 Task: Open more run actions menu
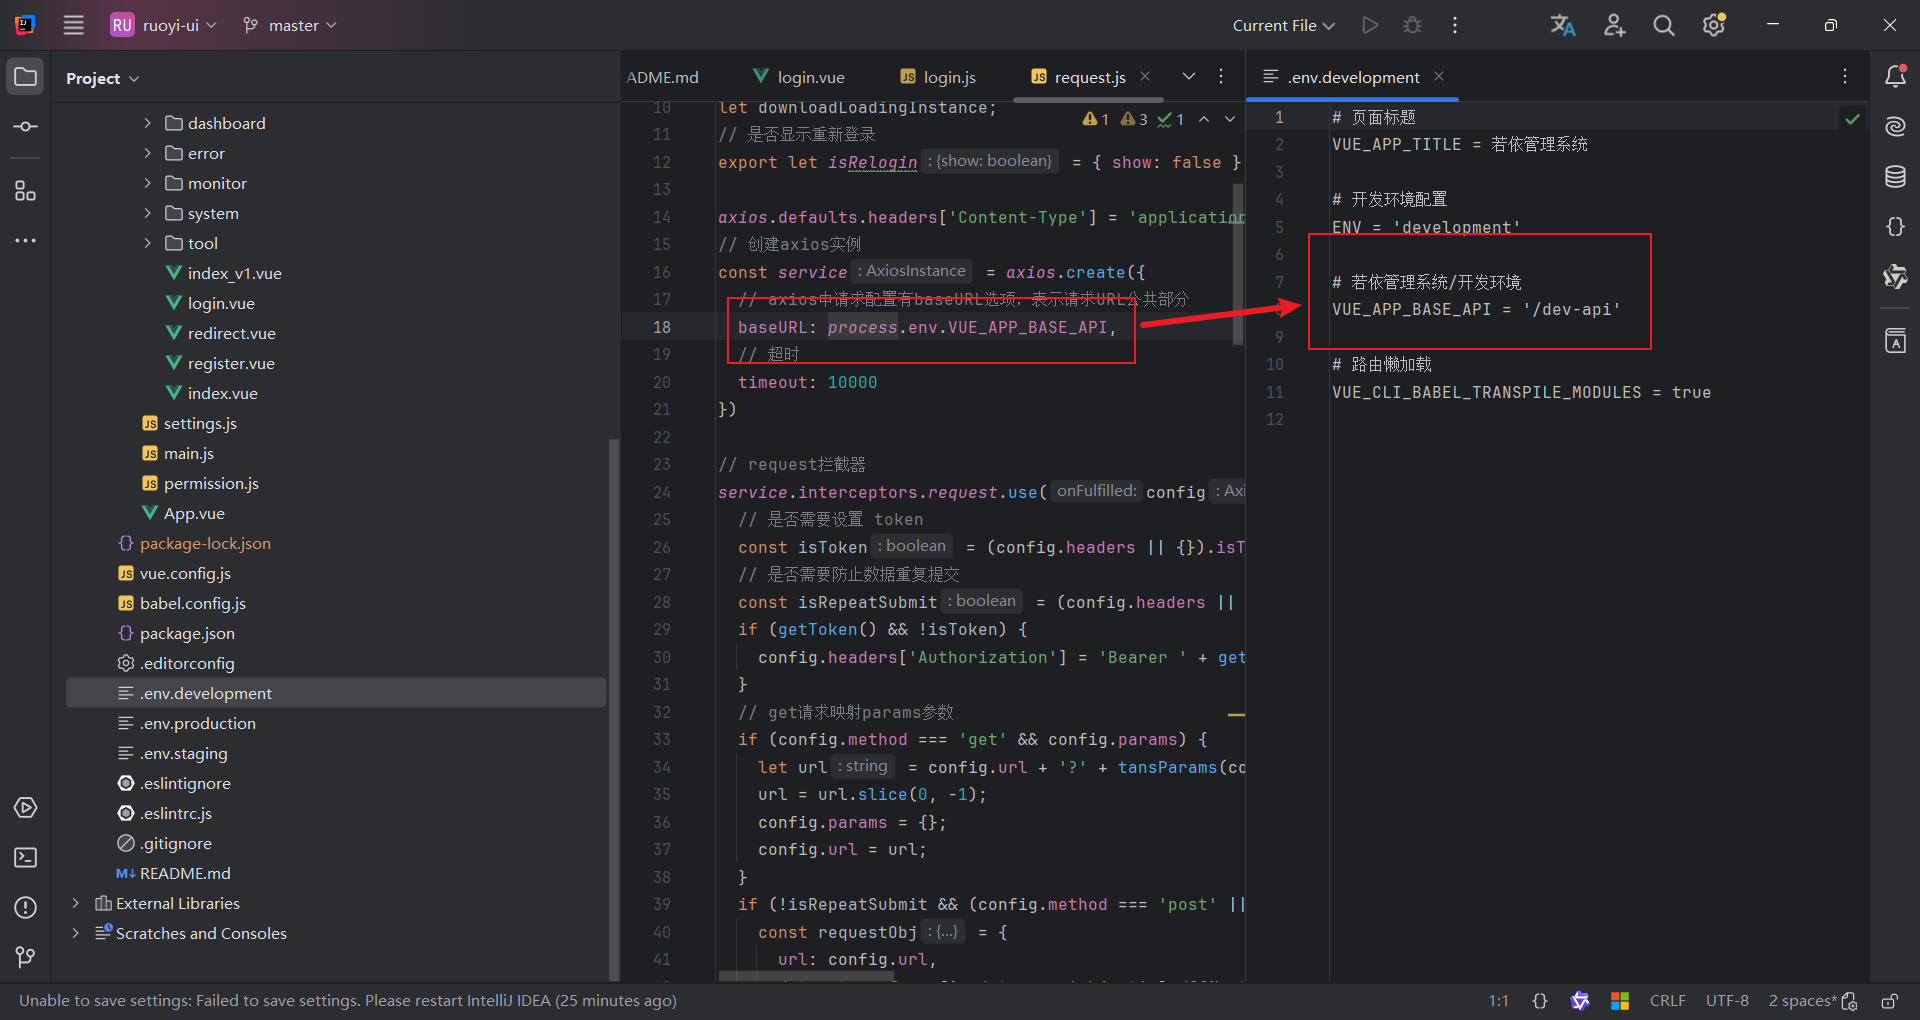coord(1455,25)
